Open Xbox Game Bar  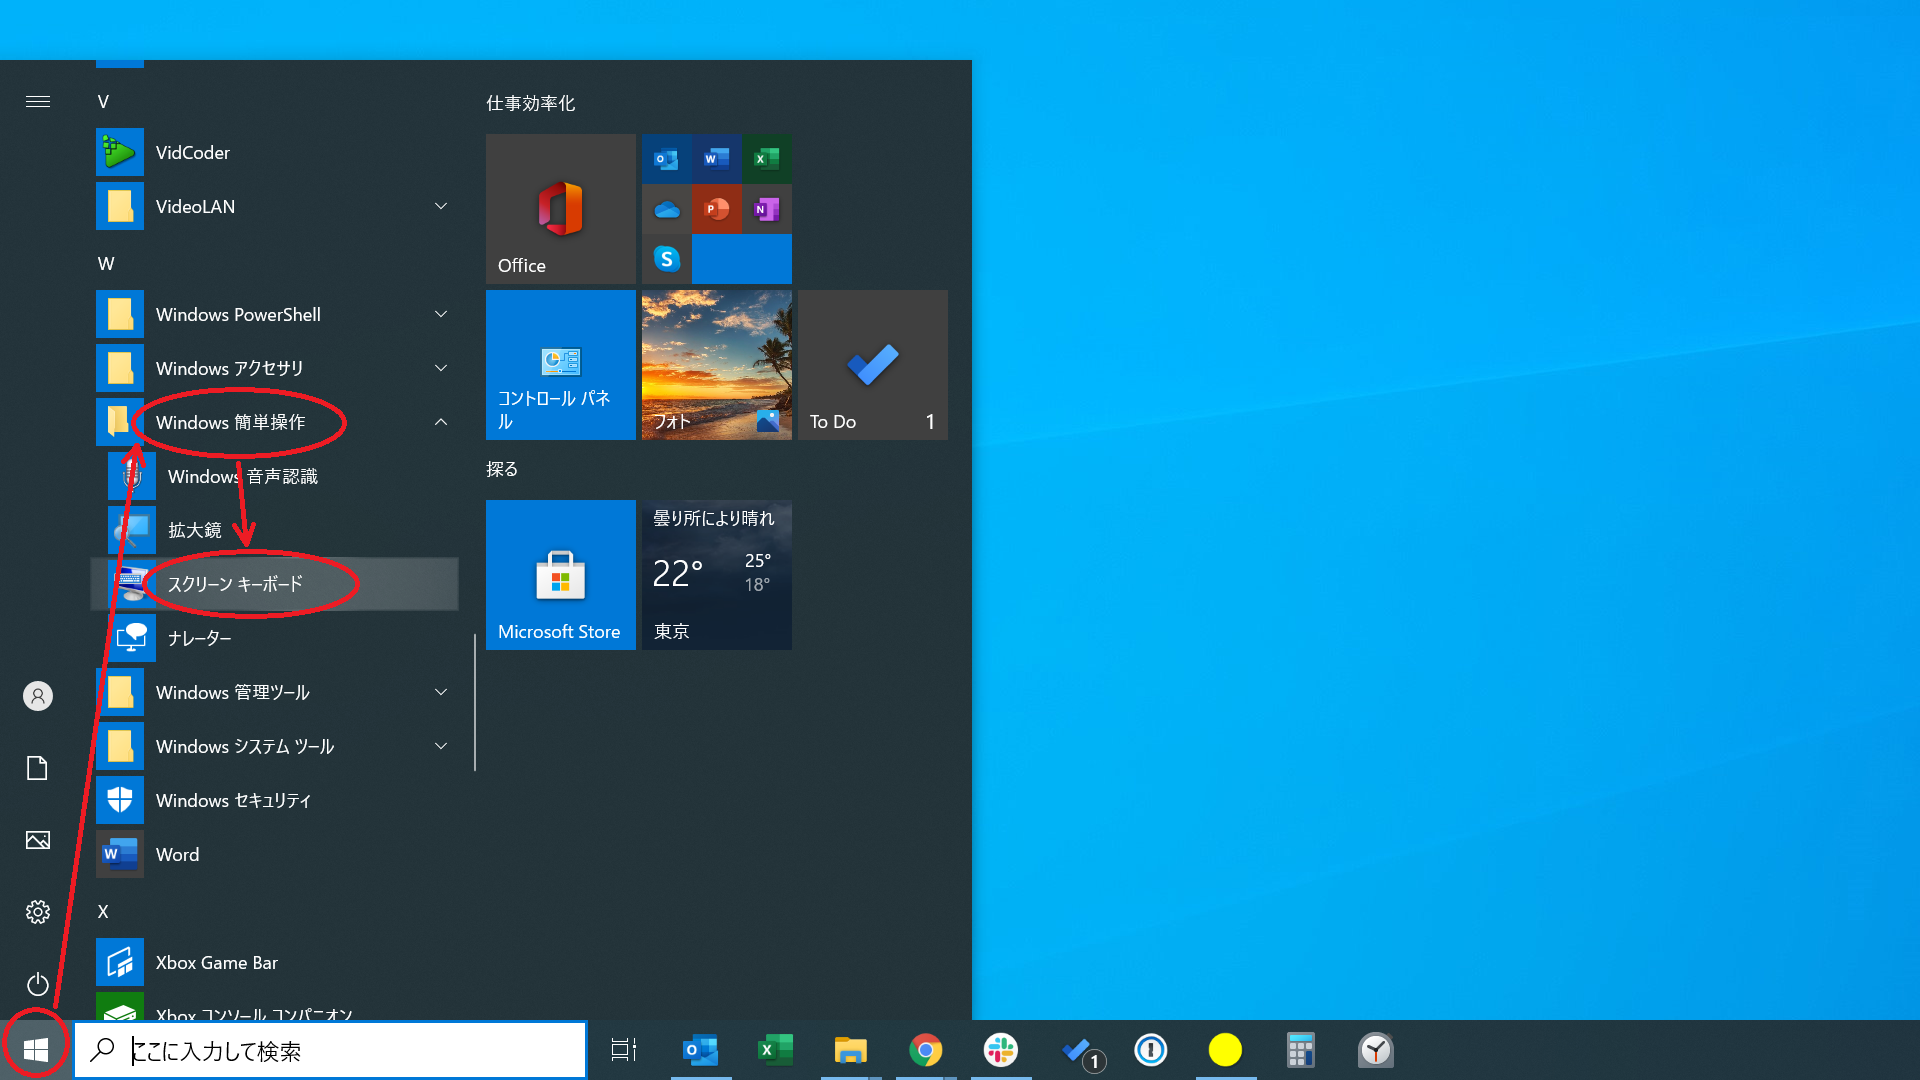tap(275, 962)
